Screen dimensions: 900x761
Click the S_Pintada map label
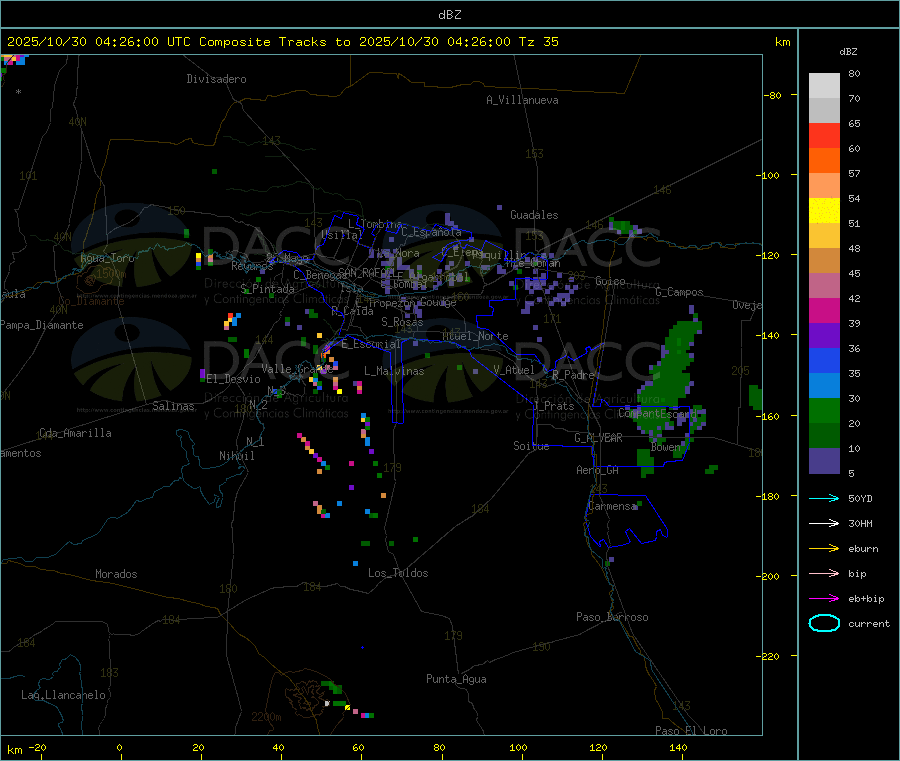[267, 289]
